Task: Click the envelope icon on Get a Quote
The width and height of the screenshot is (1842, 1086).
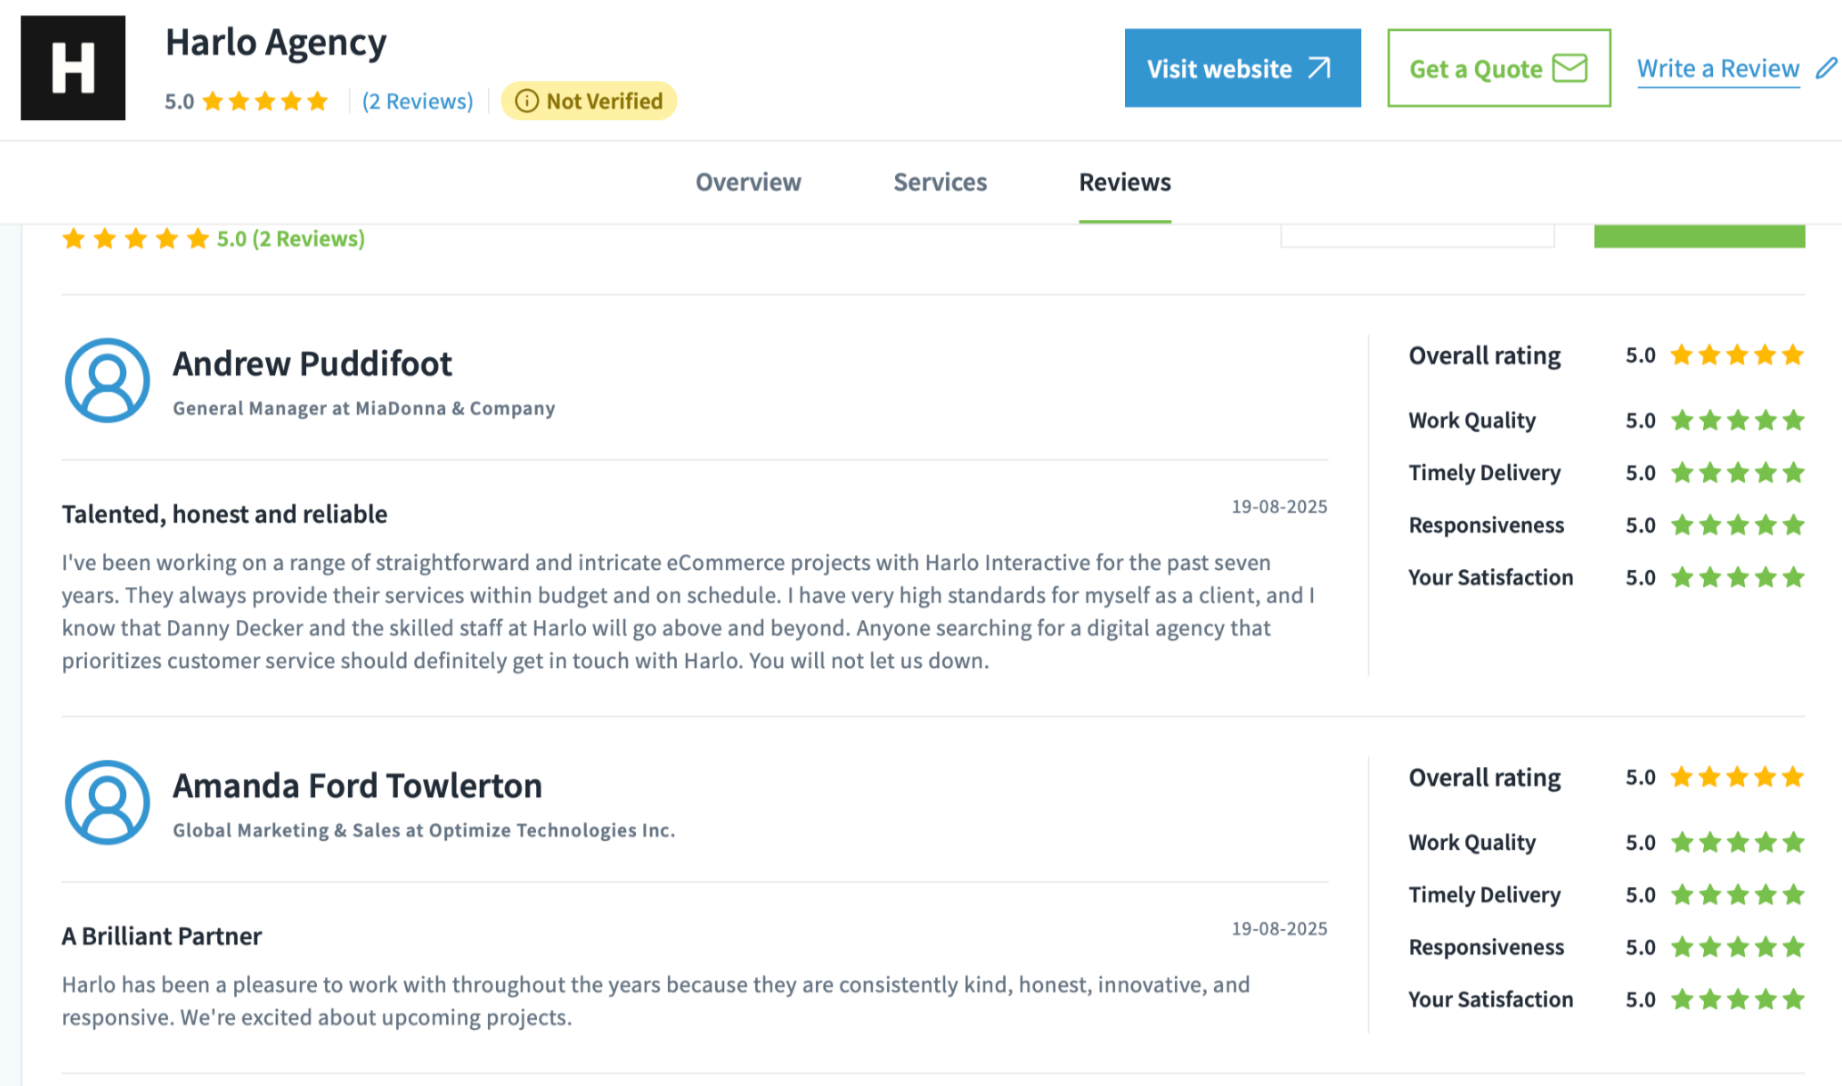Action: (x=1569, y=68)
